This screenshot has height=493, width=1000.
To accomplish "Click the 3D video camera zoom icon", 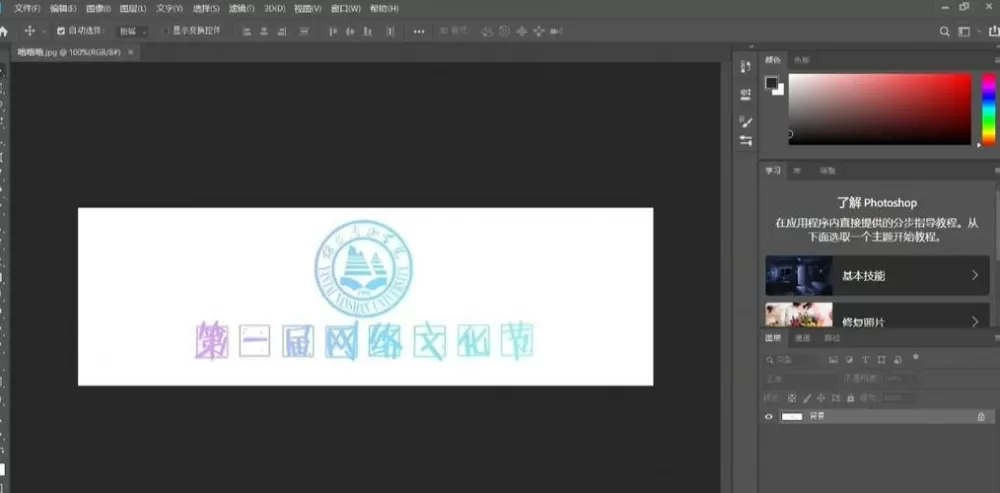I will pos(557,31).
